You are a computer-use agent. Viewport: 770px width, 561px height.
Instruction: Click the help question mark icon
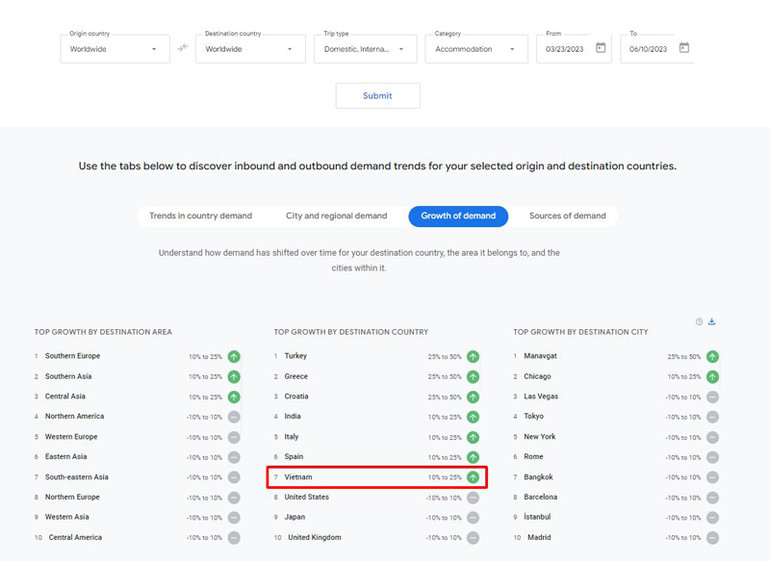tap(699, 322)
